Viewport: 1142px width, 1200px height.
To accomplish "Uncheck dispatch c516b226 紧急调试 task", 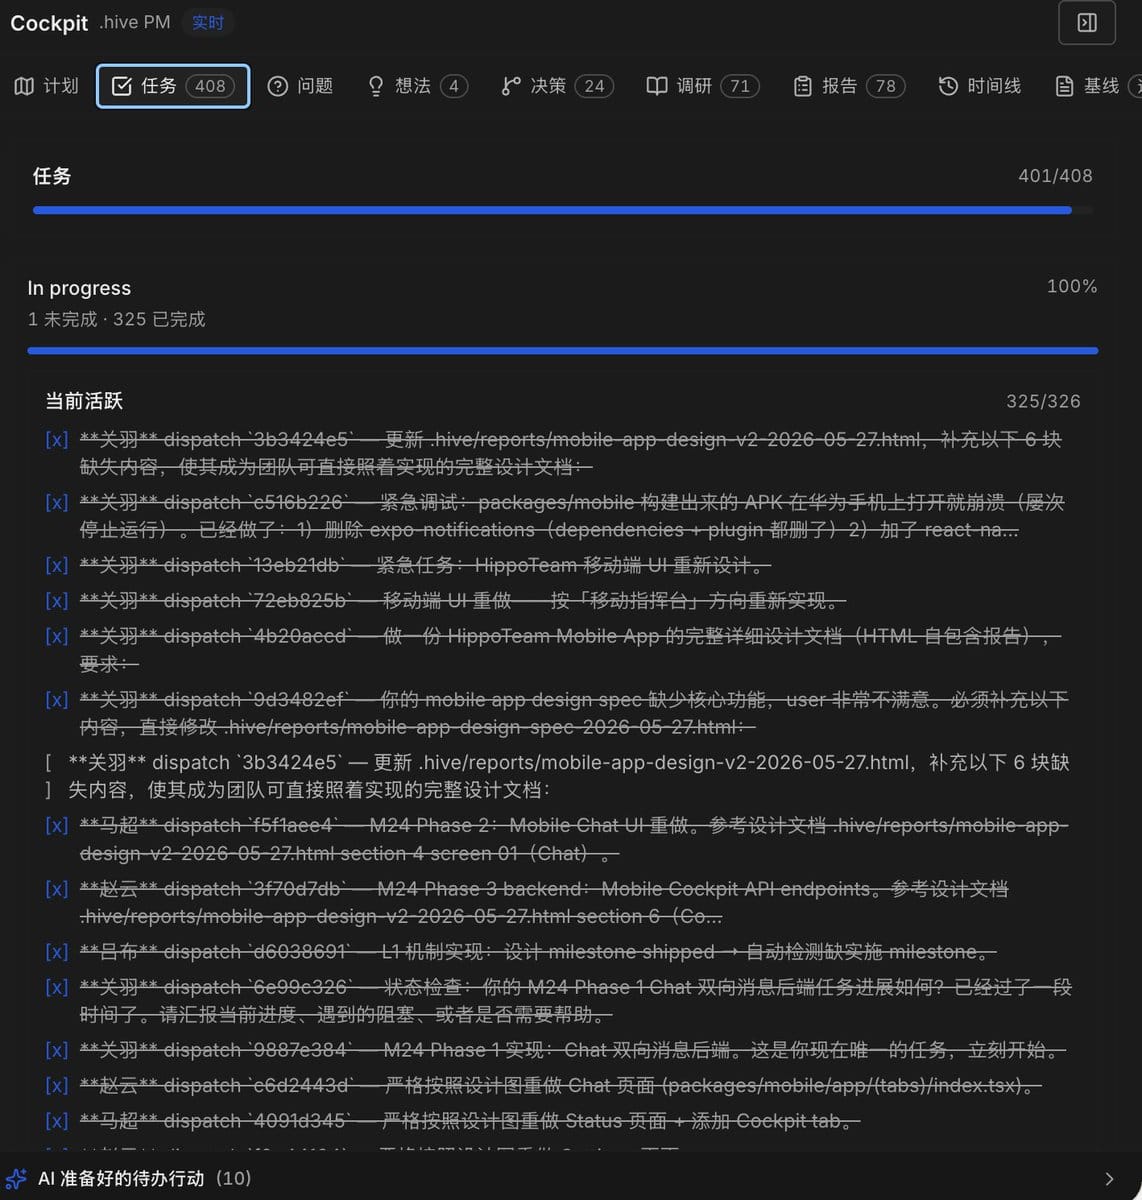I will 57,502.
